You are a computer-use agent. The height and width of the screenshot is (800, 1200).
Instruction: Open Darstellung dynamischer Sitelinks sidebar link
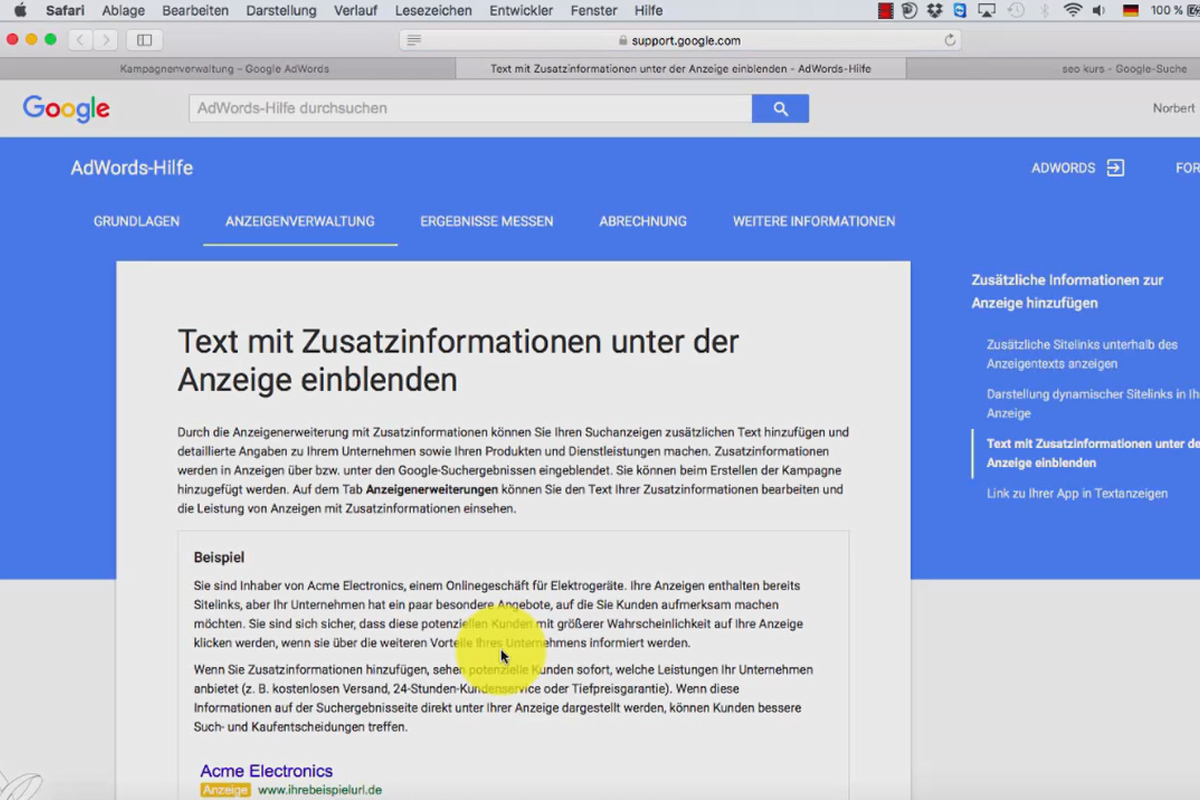pos(1092,403)
